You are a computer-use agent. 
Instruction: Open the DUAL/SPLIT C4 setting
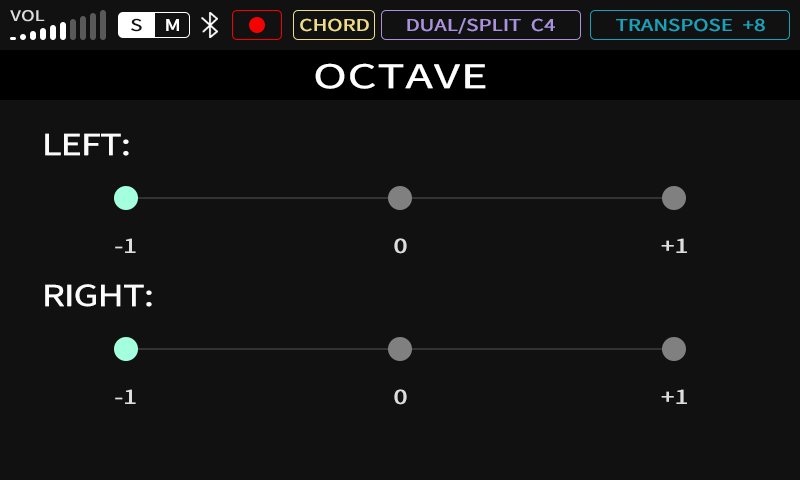[x=480, y=25]
